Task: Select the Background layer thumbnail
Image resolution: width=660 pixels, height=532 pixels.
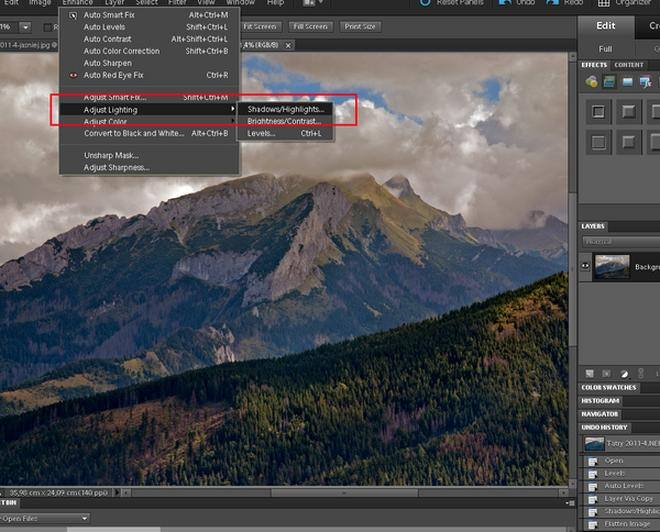Action: click(x=612, y=267)
